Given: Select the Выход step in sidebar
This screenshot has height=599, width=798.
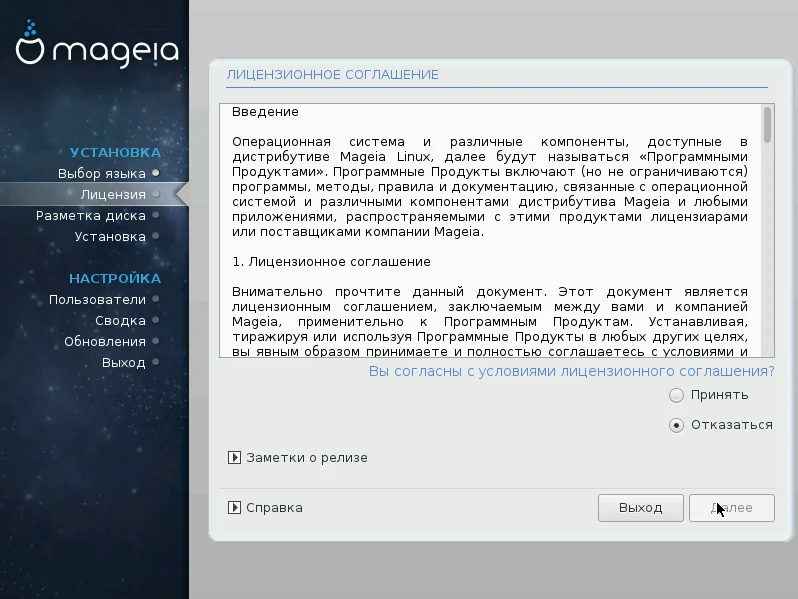Looking at the screenshot, I should pyautogui.click(x=124, y=363).
